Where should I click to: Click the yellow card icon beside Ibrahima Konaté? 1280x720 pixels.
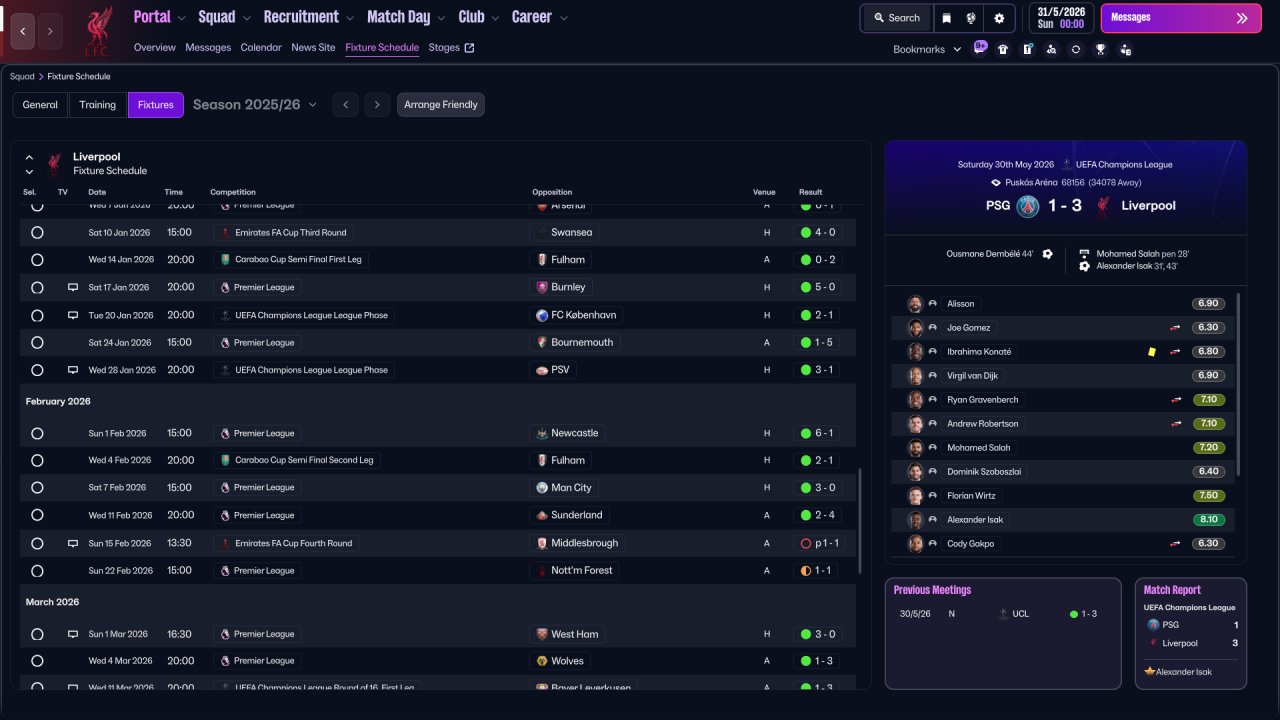(1152, 352)
